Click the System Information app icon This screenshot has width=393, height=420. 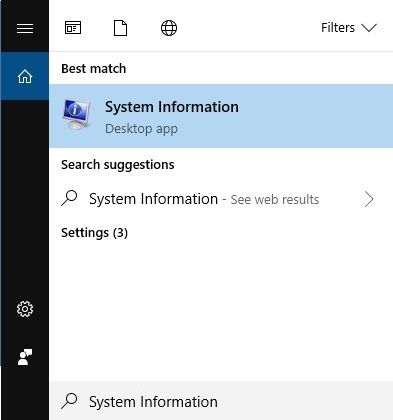click(x=77, y=114)
